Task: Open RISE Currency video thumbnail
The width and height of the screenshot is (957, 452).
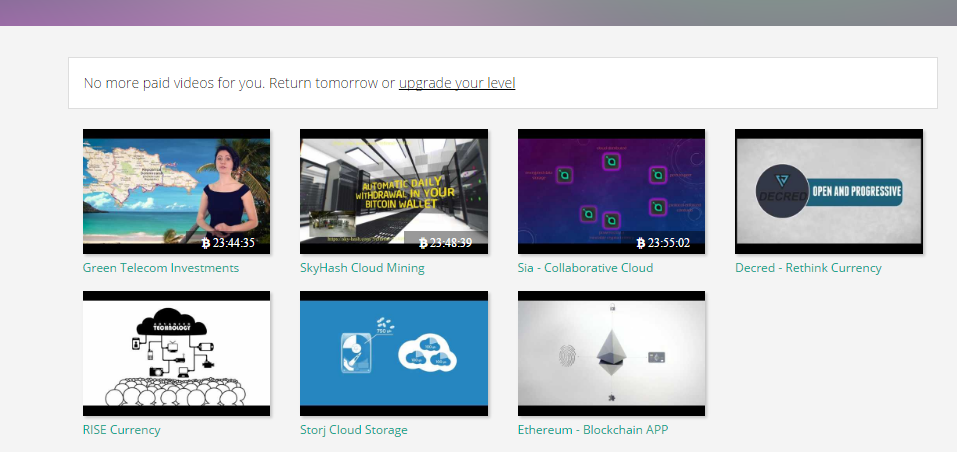Action: click(x=176, y=353)
